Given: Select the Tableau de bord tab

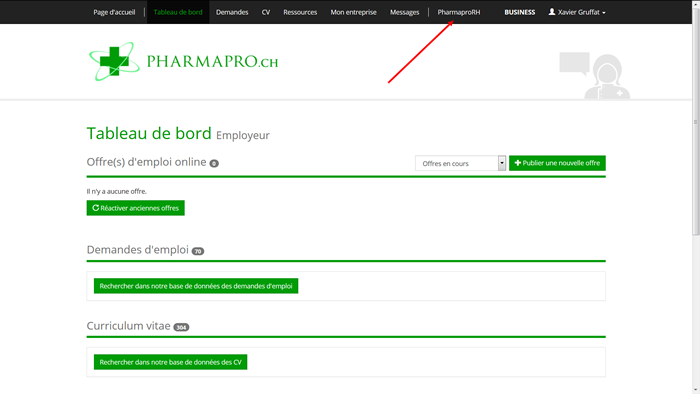Looking at the screenshot, I should pos(178,12).
